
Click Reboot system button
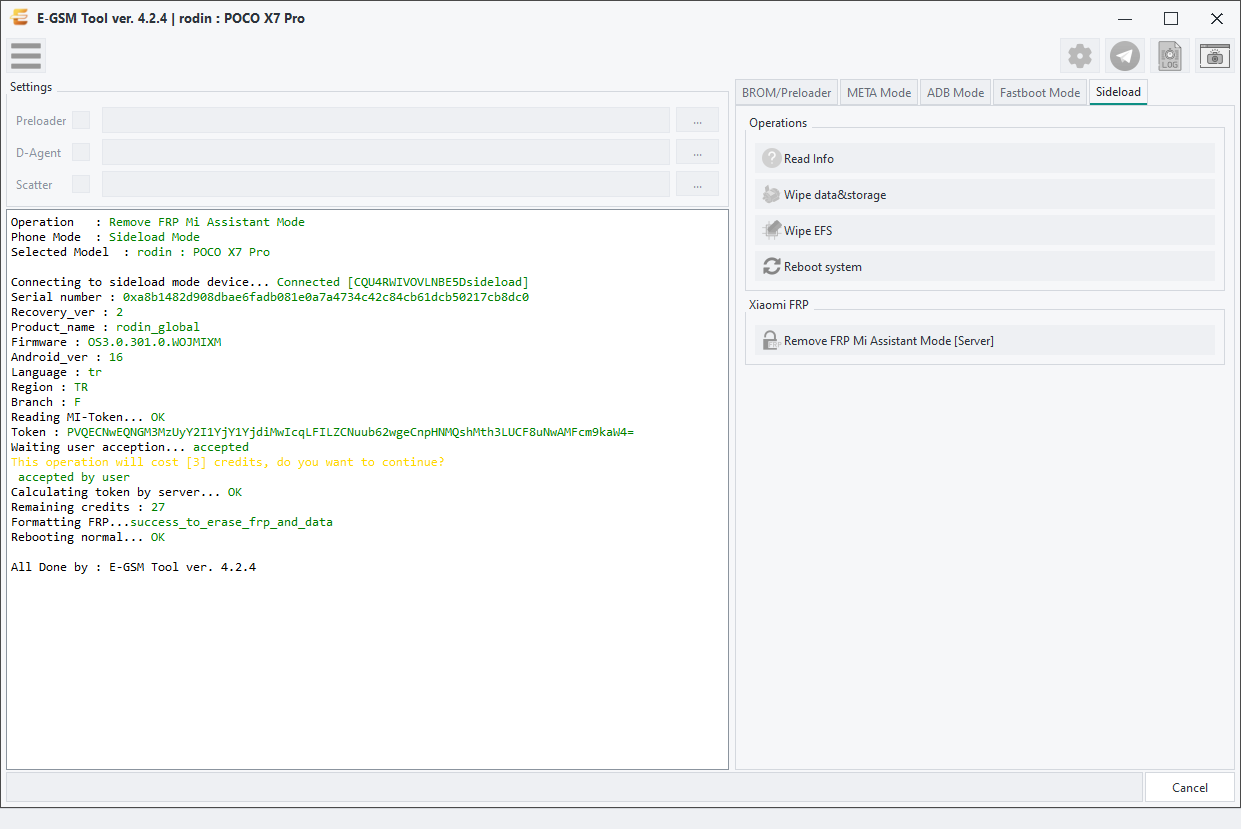click(985, 266)
